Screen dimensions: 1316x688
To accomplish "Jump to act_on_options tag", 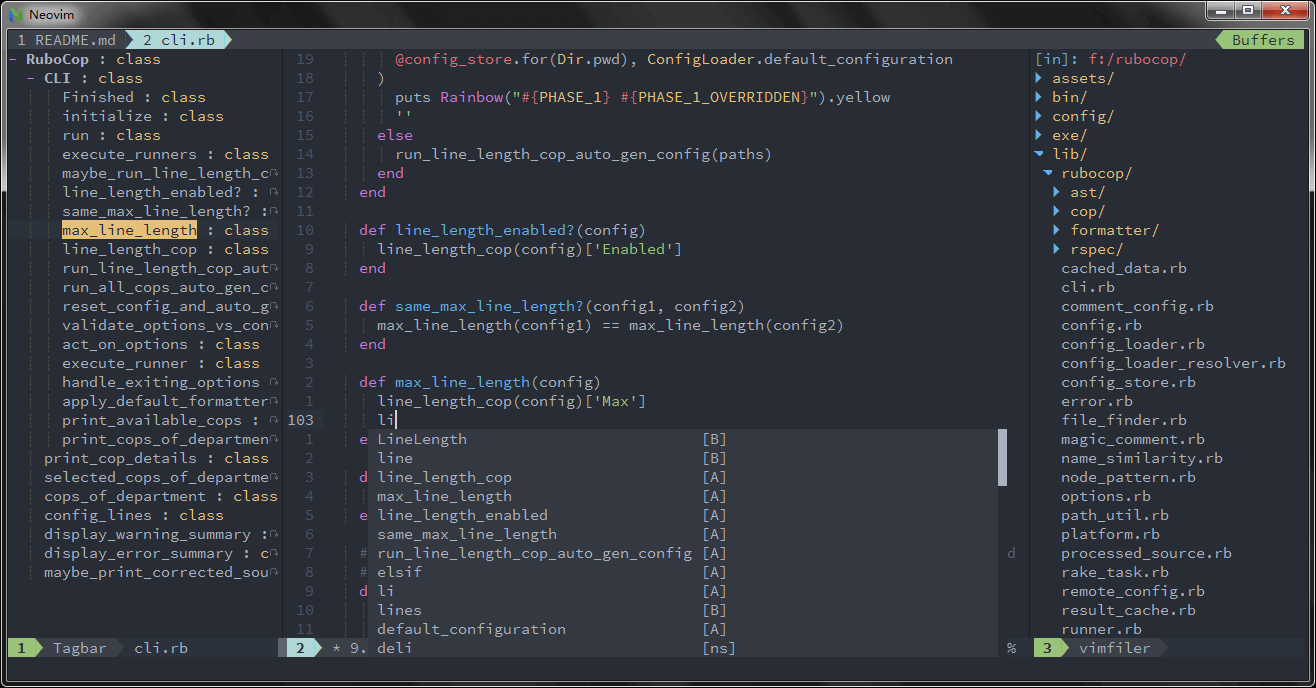I will coord(125,344).
